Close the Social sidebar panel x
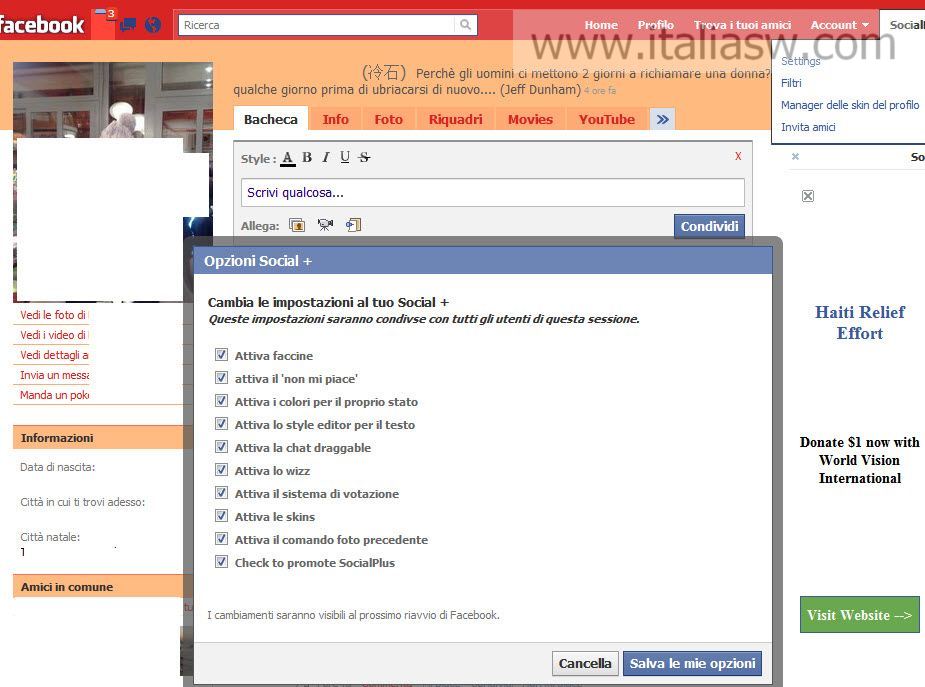Image resolution: width=925 pixels, height=687 pixels. point(795,156)
